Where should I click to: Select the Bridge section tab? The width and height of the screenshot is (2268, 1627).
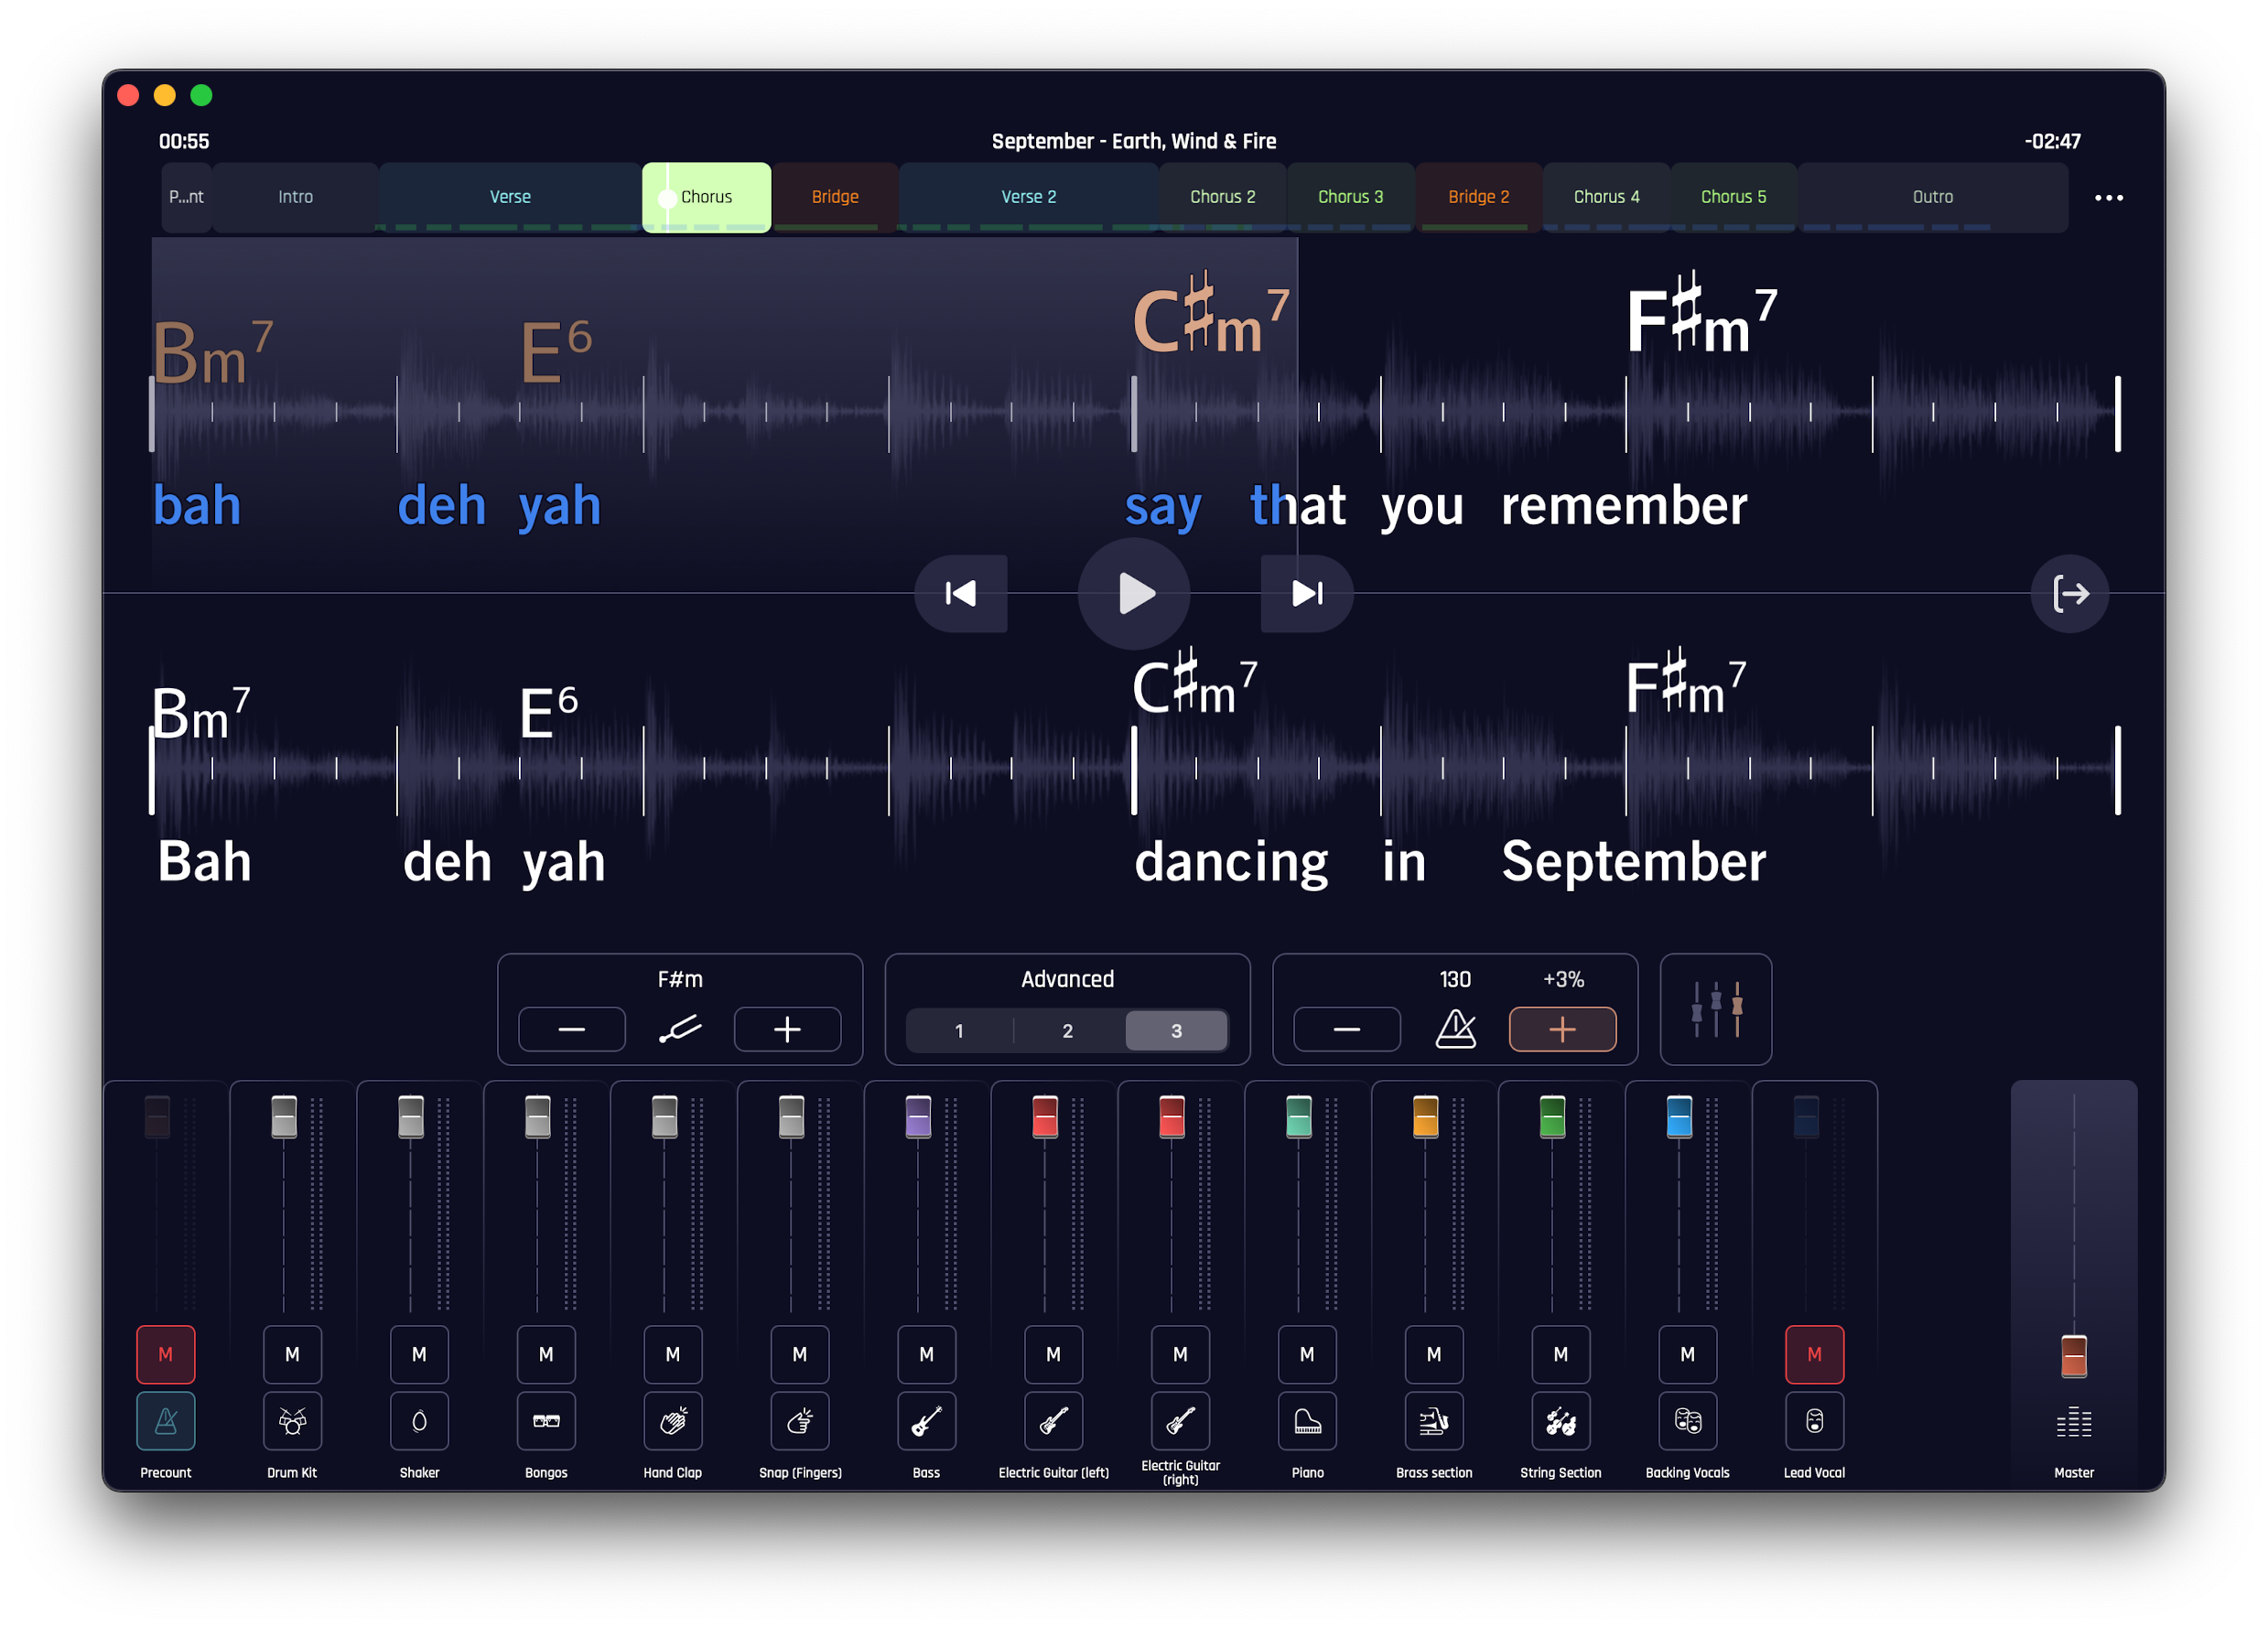(834, 196)
